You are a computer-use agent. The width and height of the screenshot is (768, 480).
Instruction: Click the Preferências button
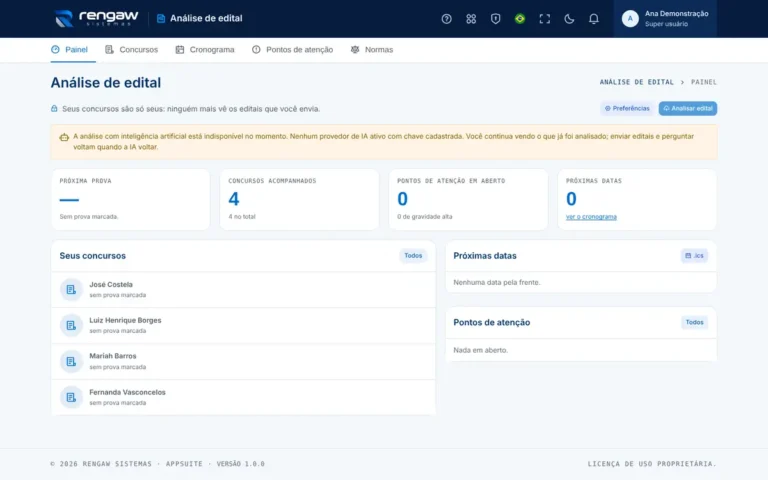[627, 108]
